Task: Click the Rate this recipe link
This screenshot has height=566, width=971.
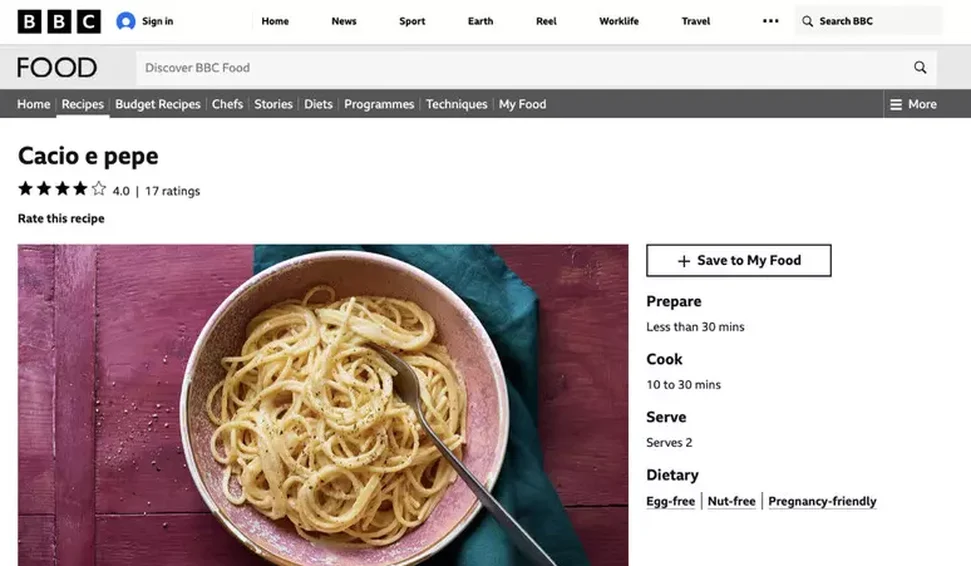Action: click(61, 219)
